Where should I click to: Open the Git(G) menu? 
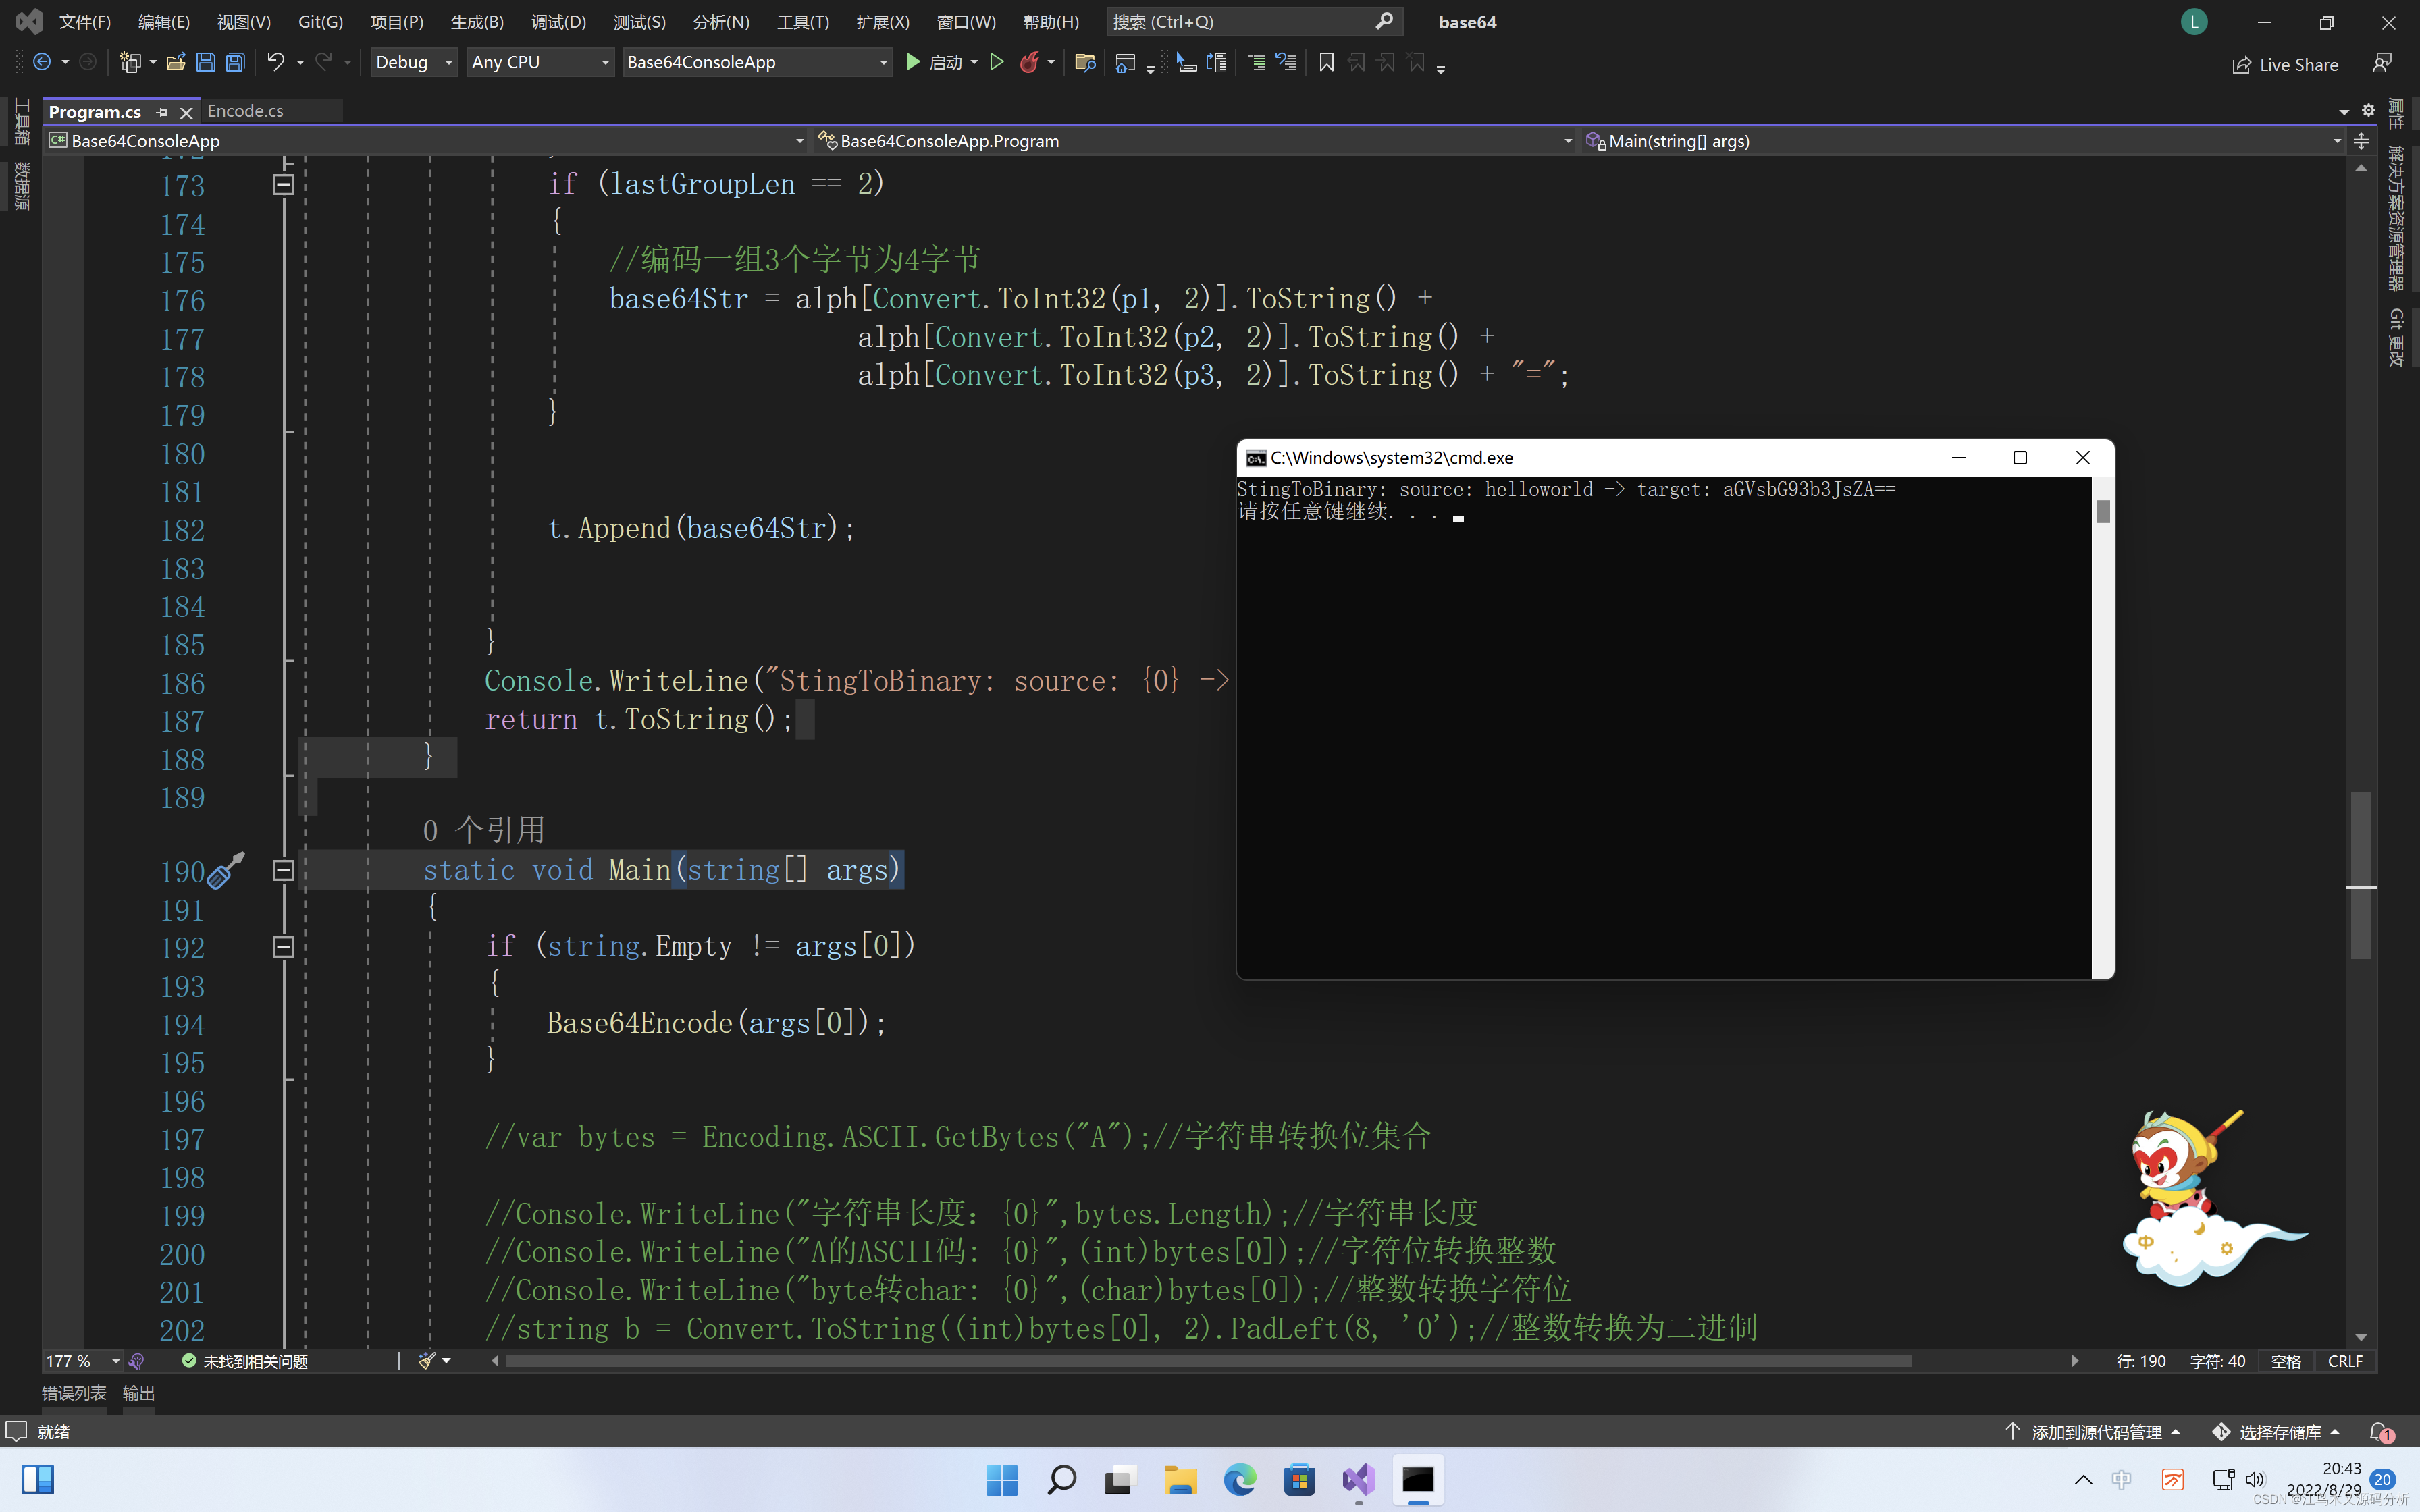click(x=319, y=21)
